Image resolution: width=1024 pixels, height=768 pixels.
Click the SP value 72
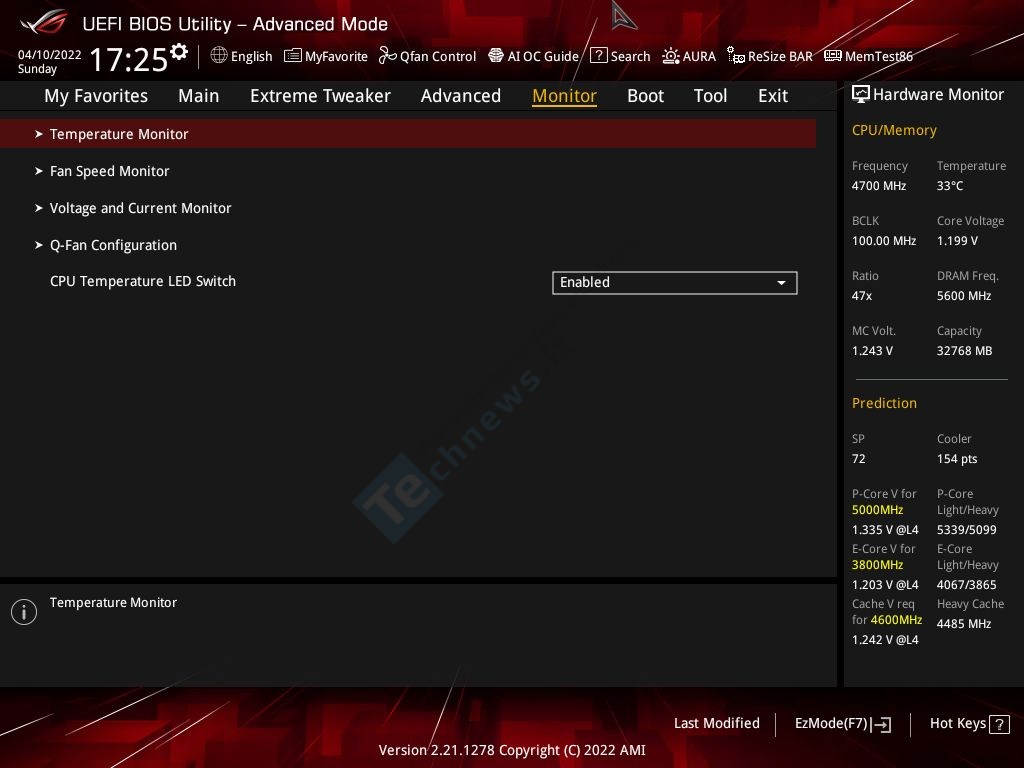[x=858, y=458]
